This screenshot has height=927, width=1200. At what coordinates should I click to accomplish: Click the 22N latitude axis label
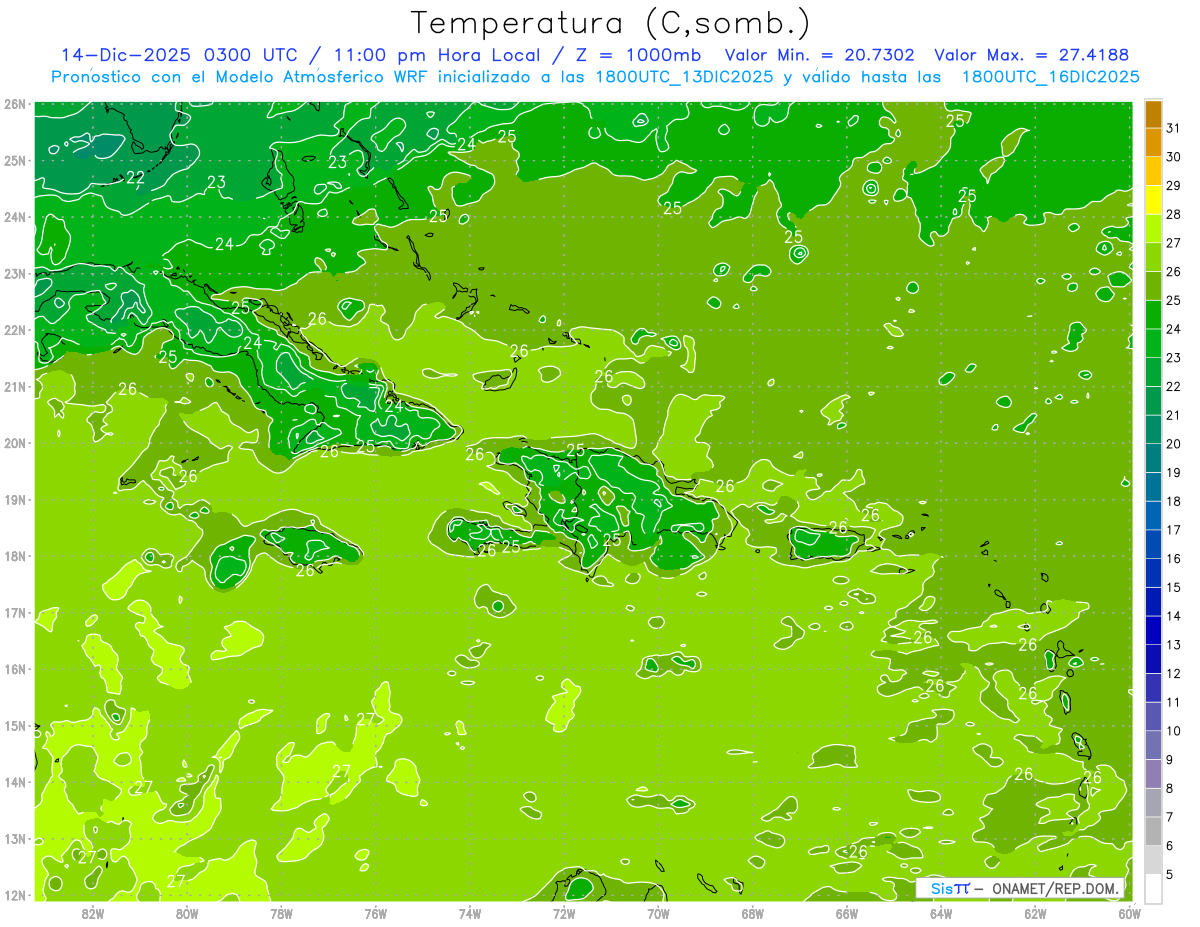tap(14, 330)
